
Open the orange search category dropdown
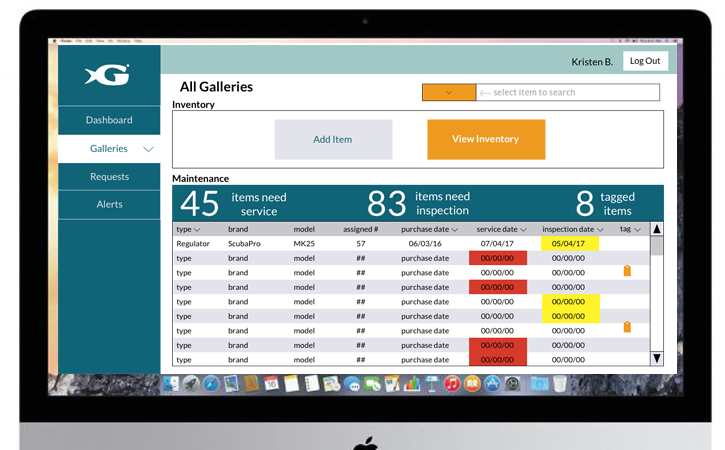coord(449,92)
